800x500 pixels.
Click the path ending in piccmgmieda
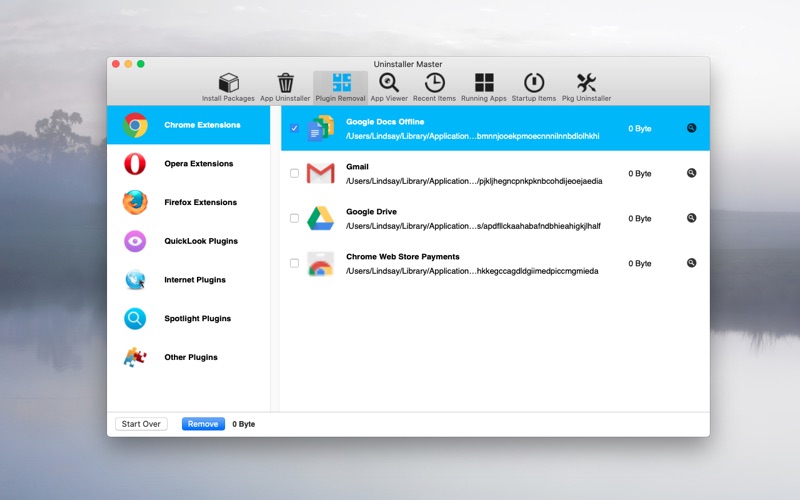tap(472, 271)
